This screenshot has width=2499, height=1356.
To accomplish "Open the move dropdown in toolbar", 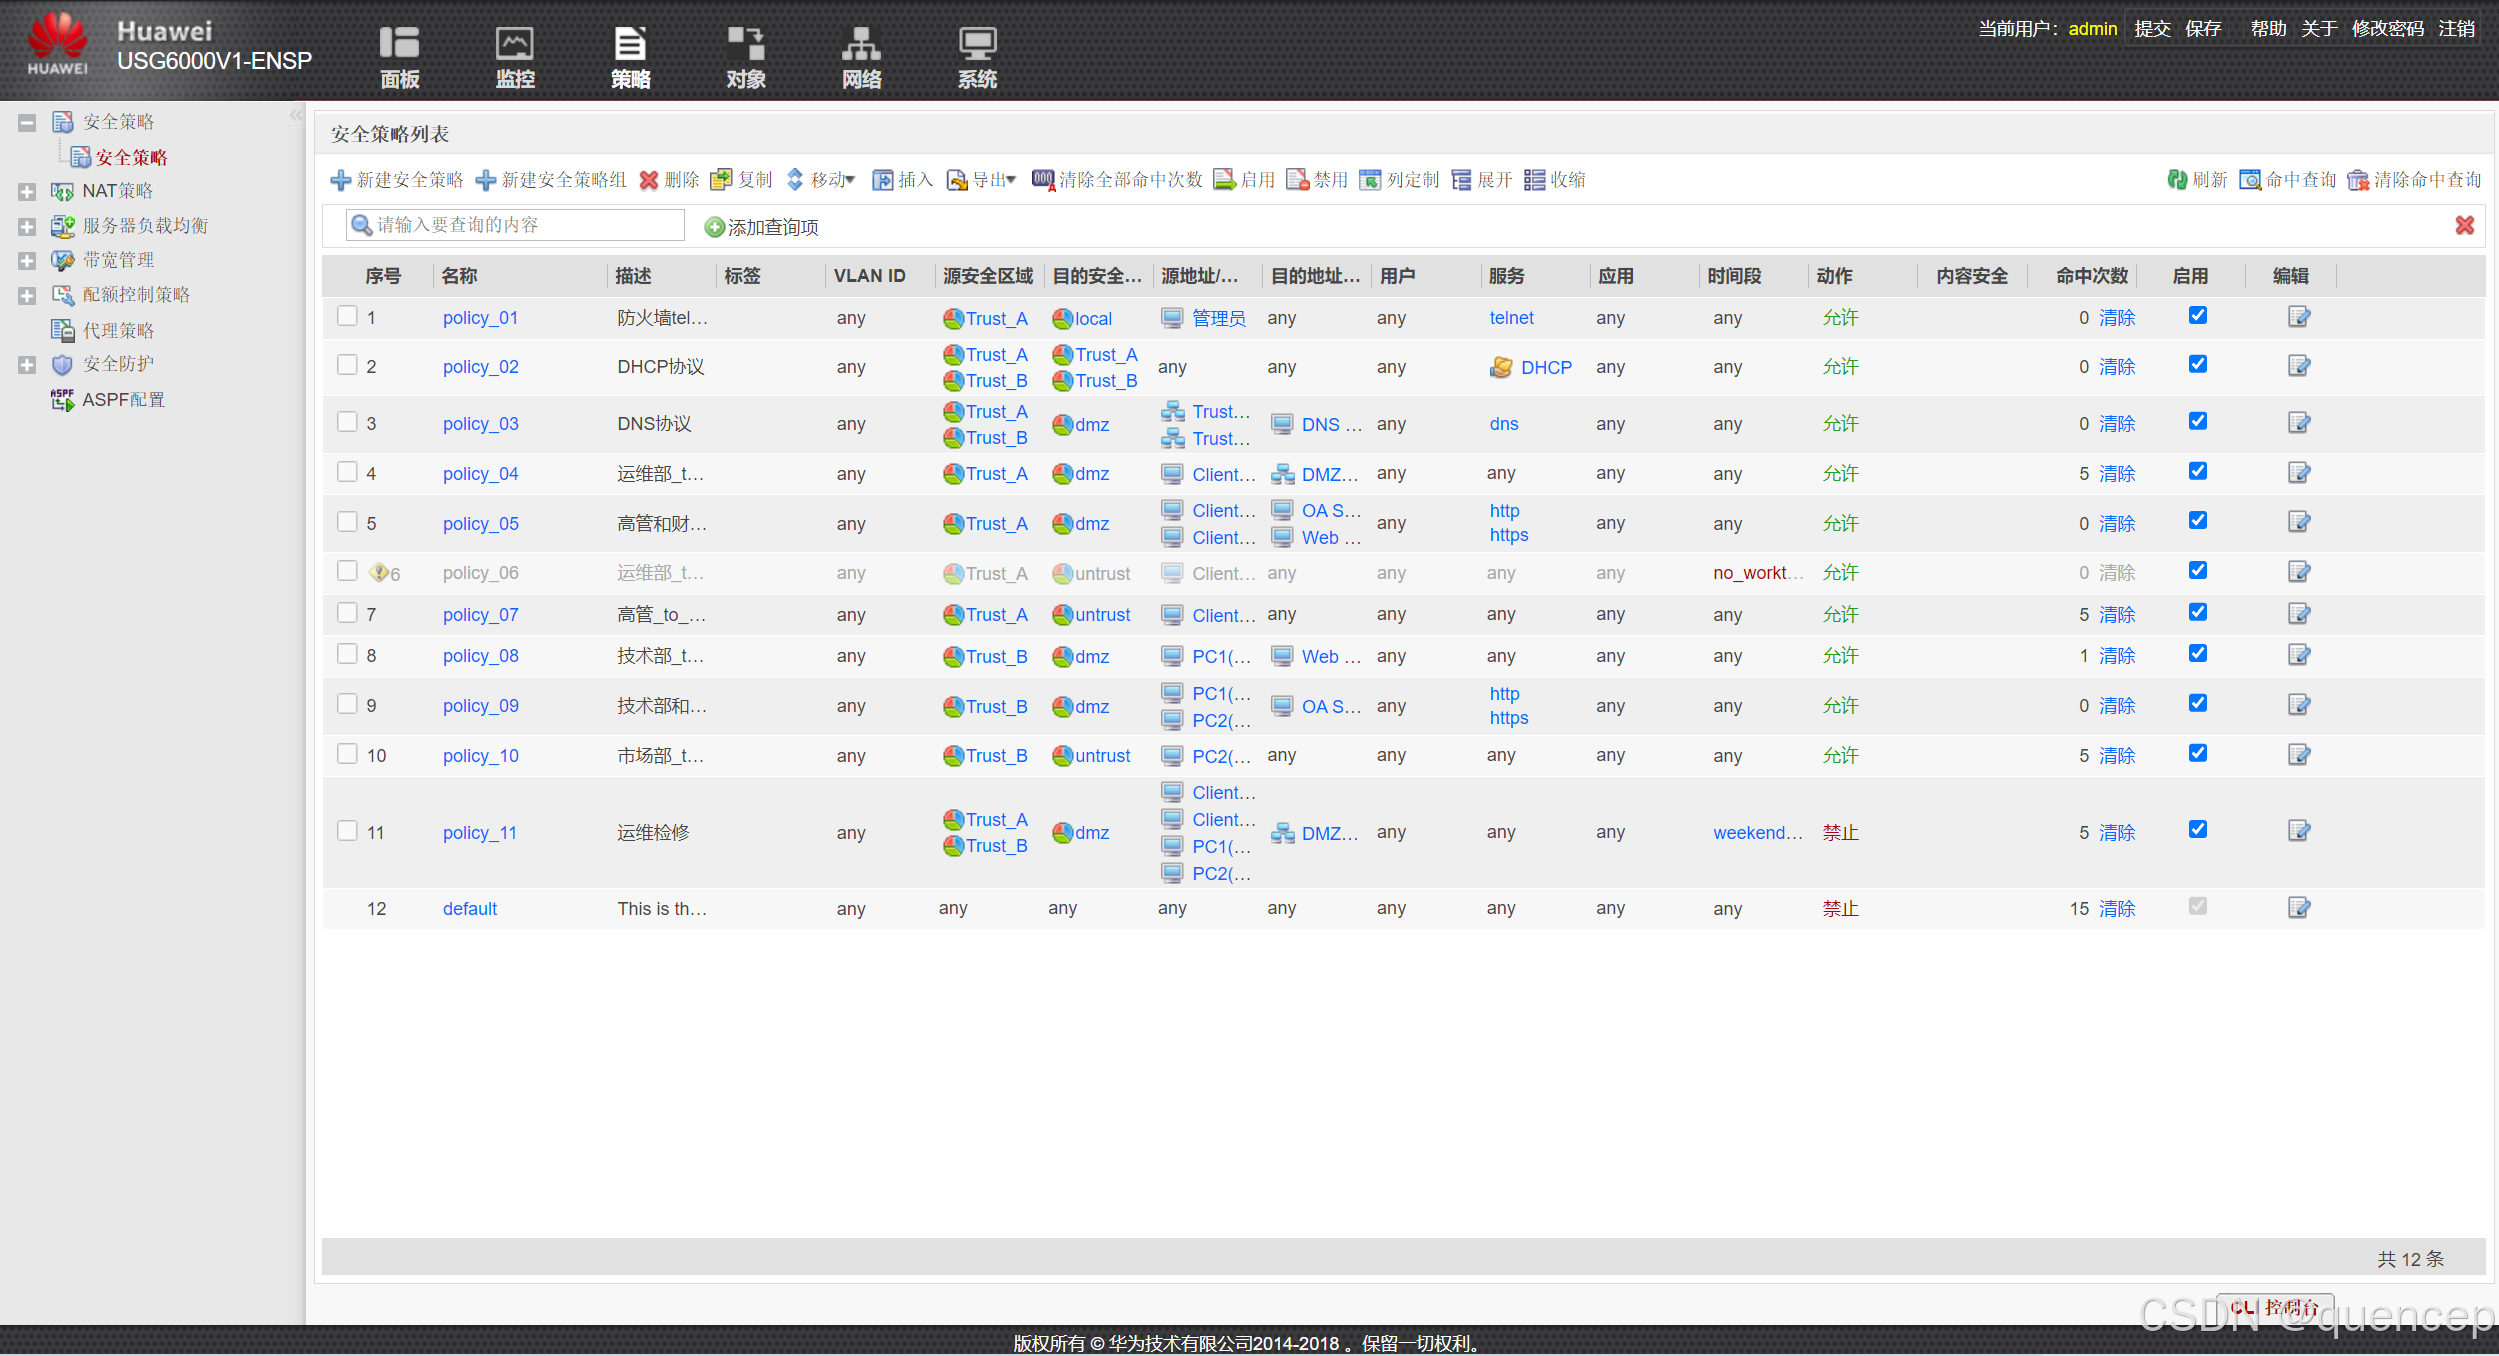I will click(x=822, y=180).
